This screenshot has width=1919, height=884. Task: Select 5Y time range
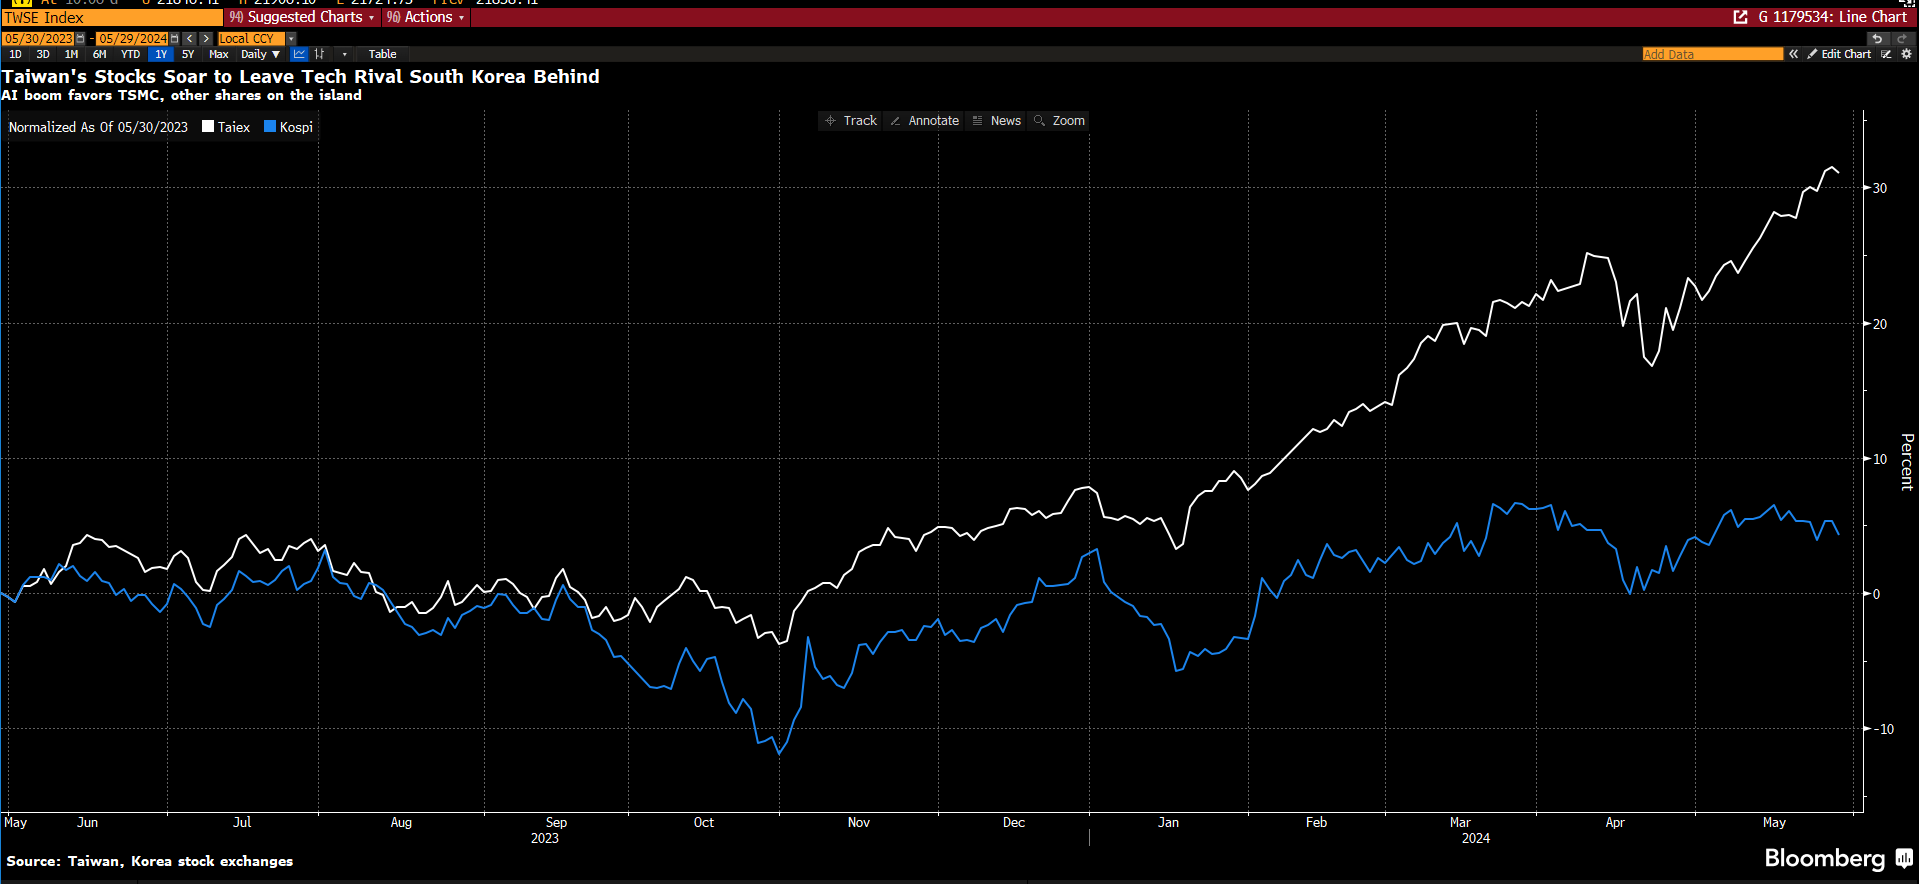pyautogui.click(x=188, y=54)
